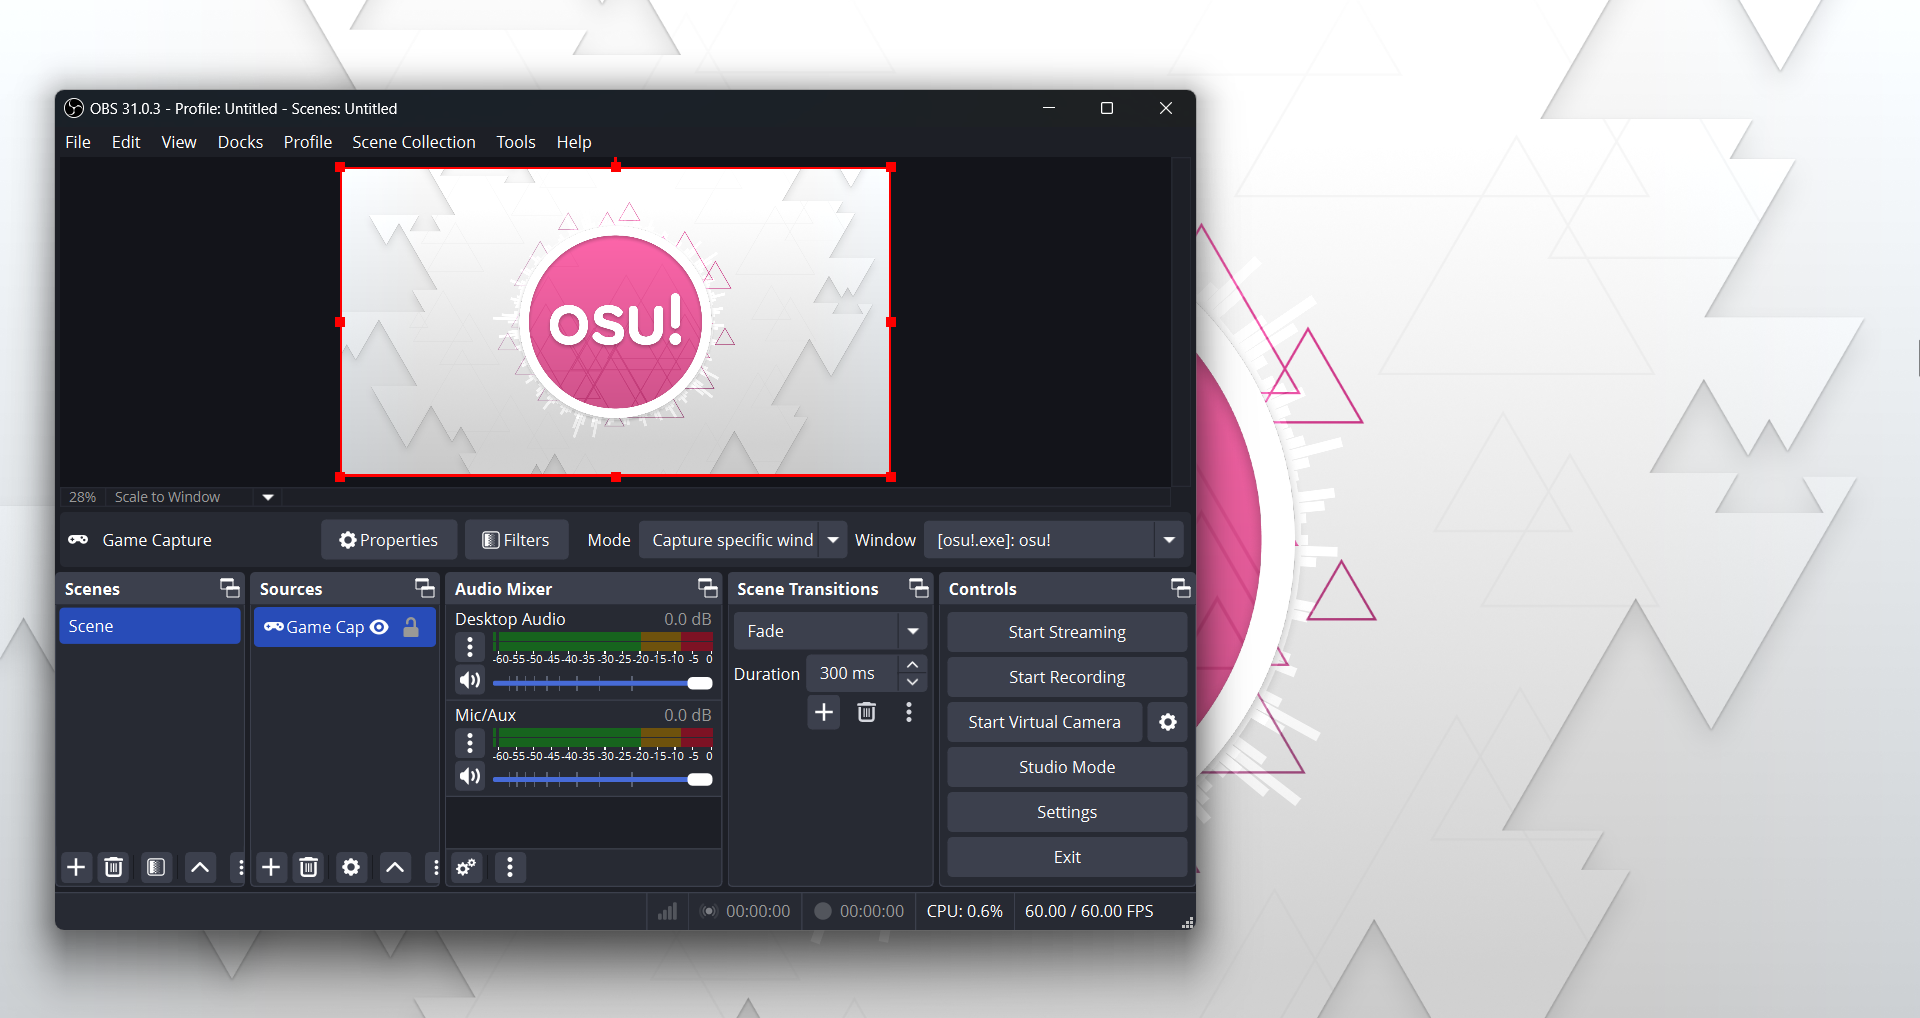This screenshot has width=1920, height=1018.
Task: Open the File menu
Action: [78, 142]
